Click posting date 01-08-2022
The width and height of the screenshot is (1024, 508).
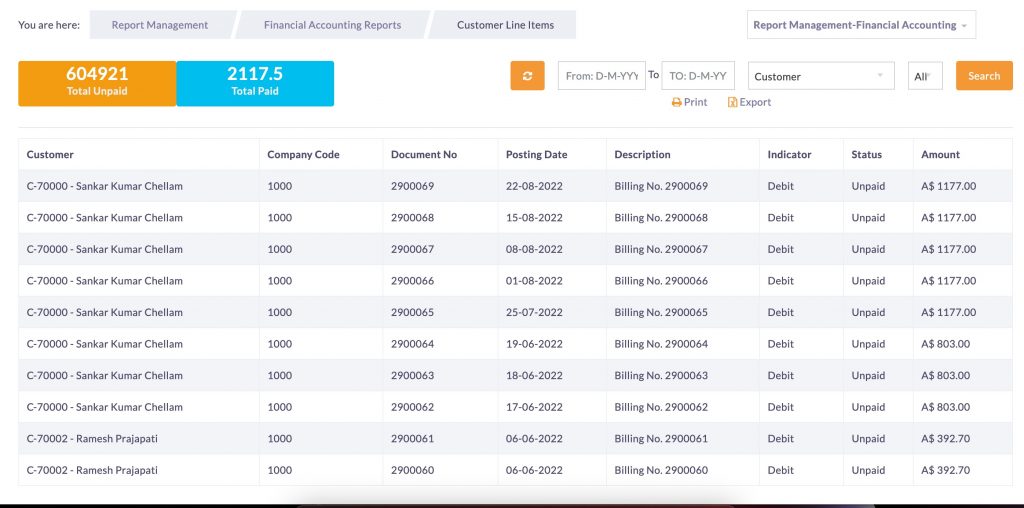(x=534, y=281)
